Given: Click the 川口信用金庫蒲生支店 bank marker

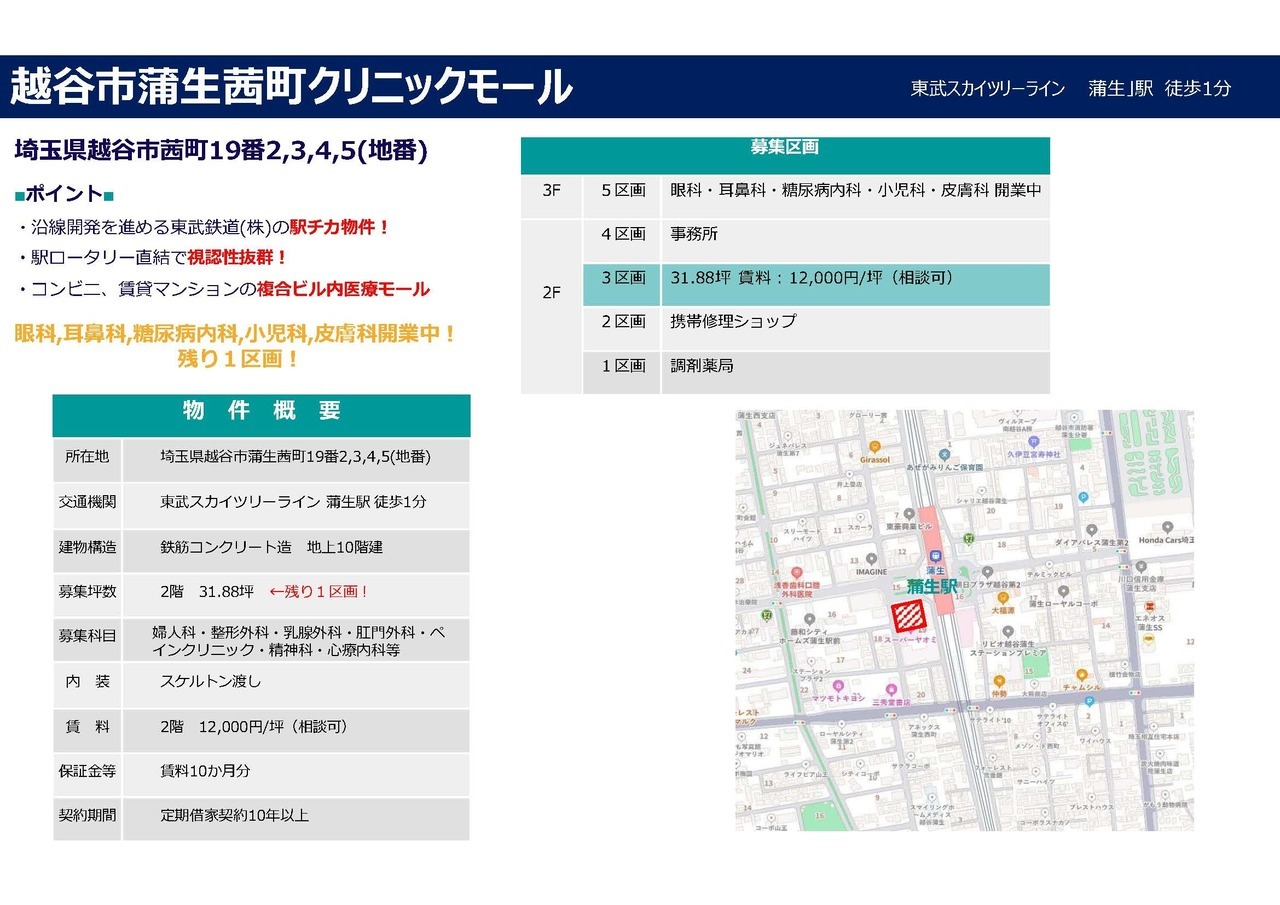Looking at the screenshot, I should (1141, 567).
